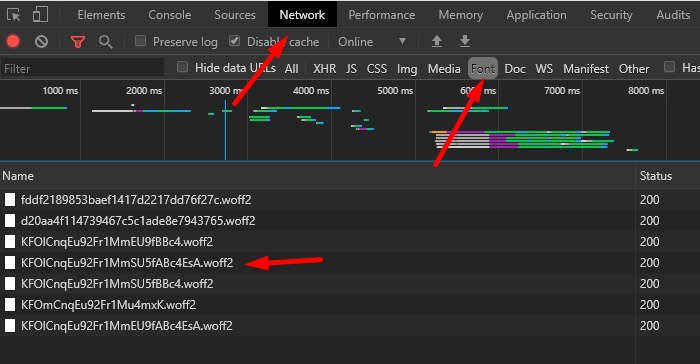Sort by the Status column header

[667, 176]
